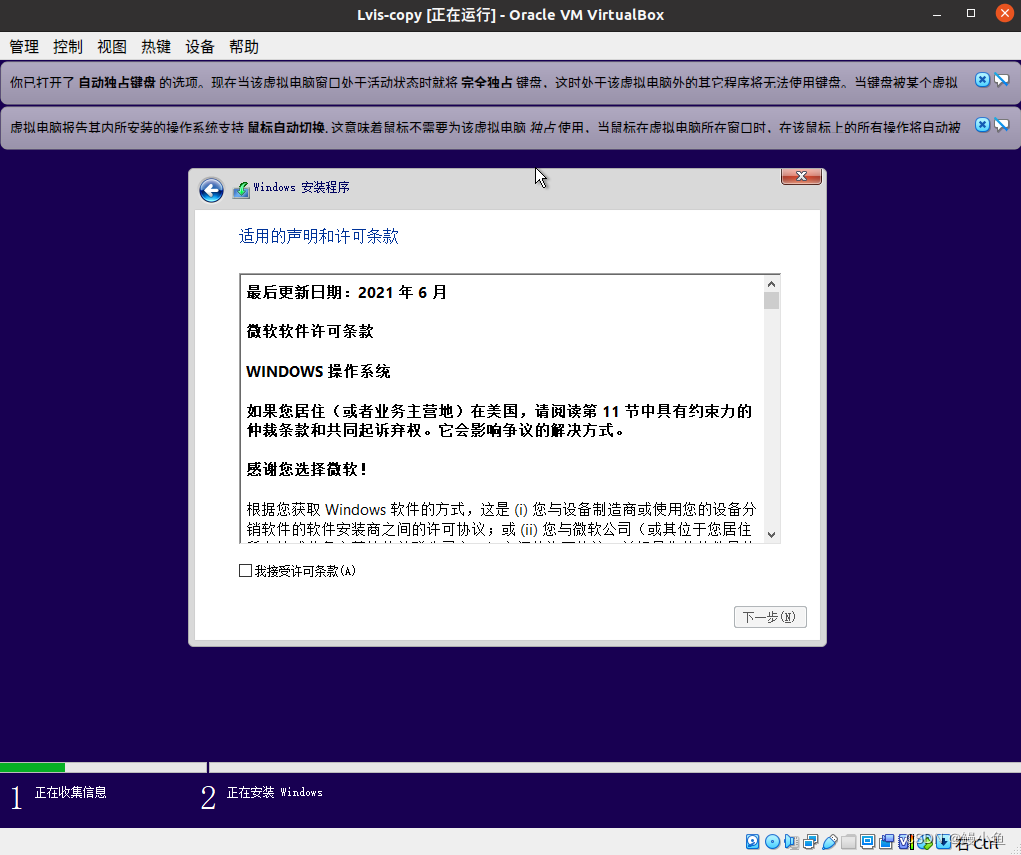This screenshot has height=855, width=1021.
Task: Click the 右 Ctrl host key indicator
Action: [x=977, y=843]
